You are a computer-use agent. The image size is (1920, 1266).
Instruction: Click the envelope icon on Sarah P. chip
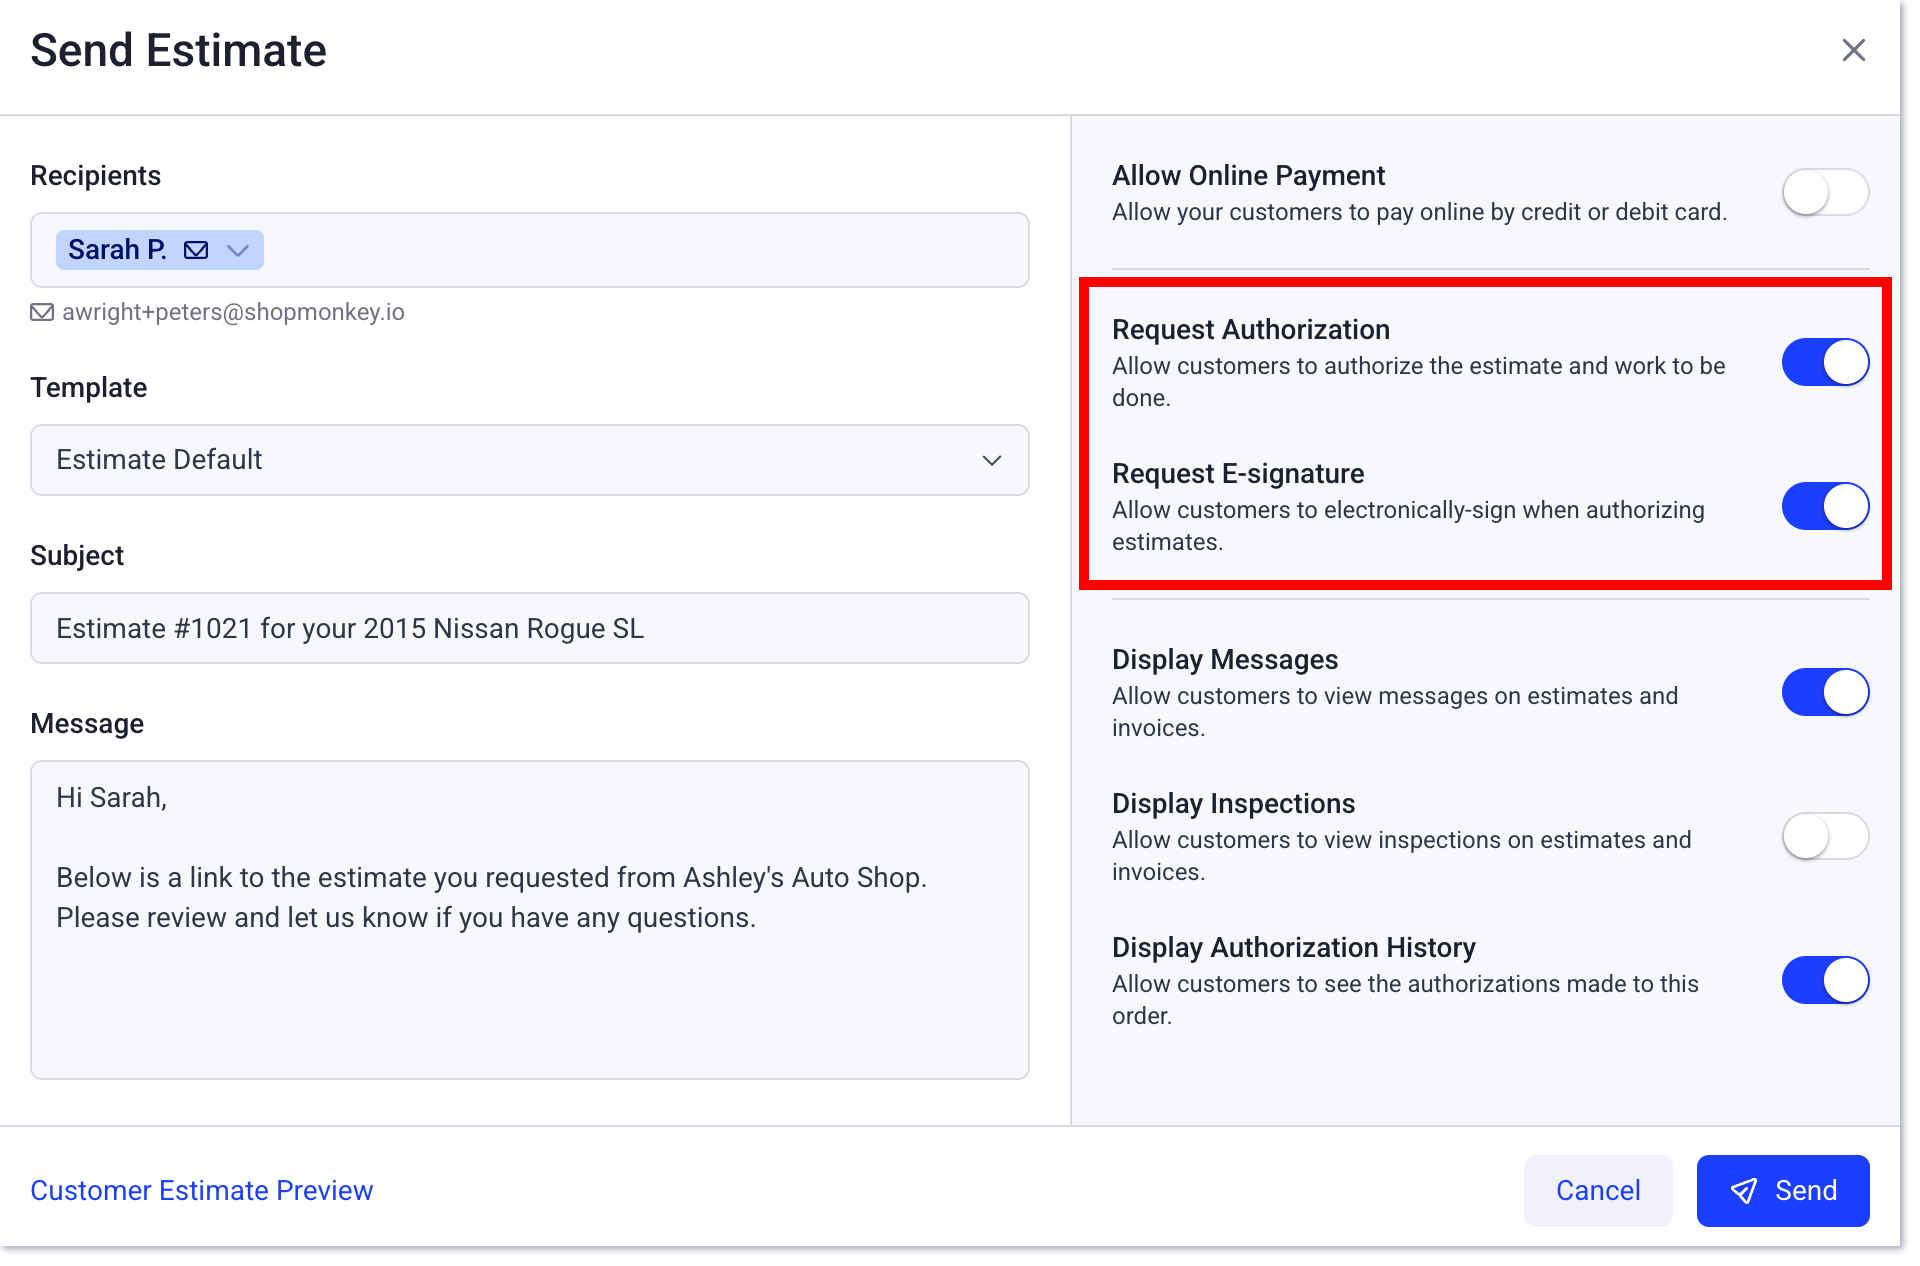[197, 250]
